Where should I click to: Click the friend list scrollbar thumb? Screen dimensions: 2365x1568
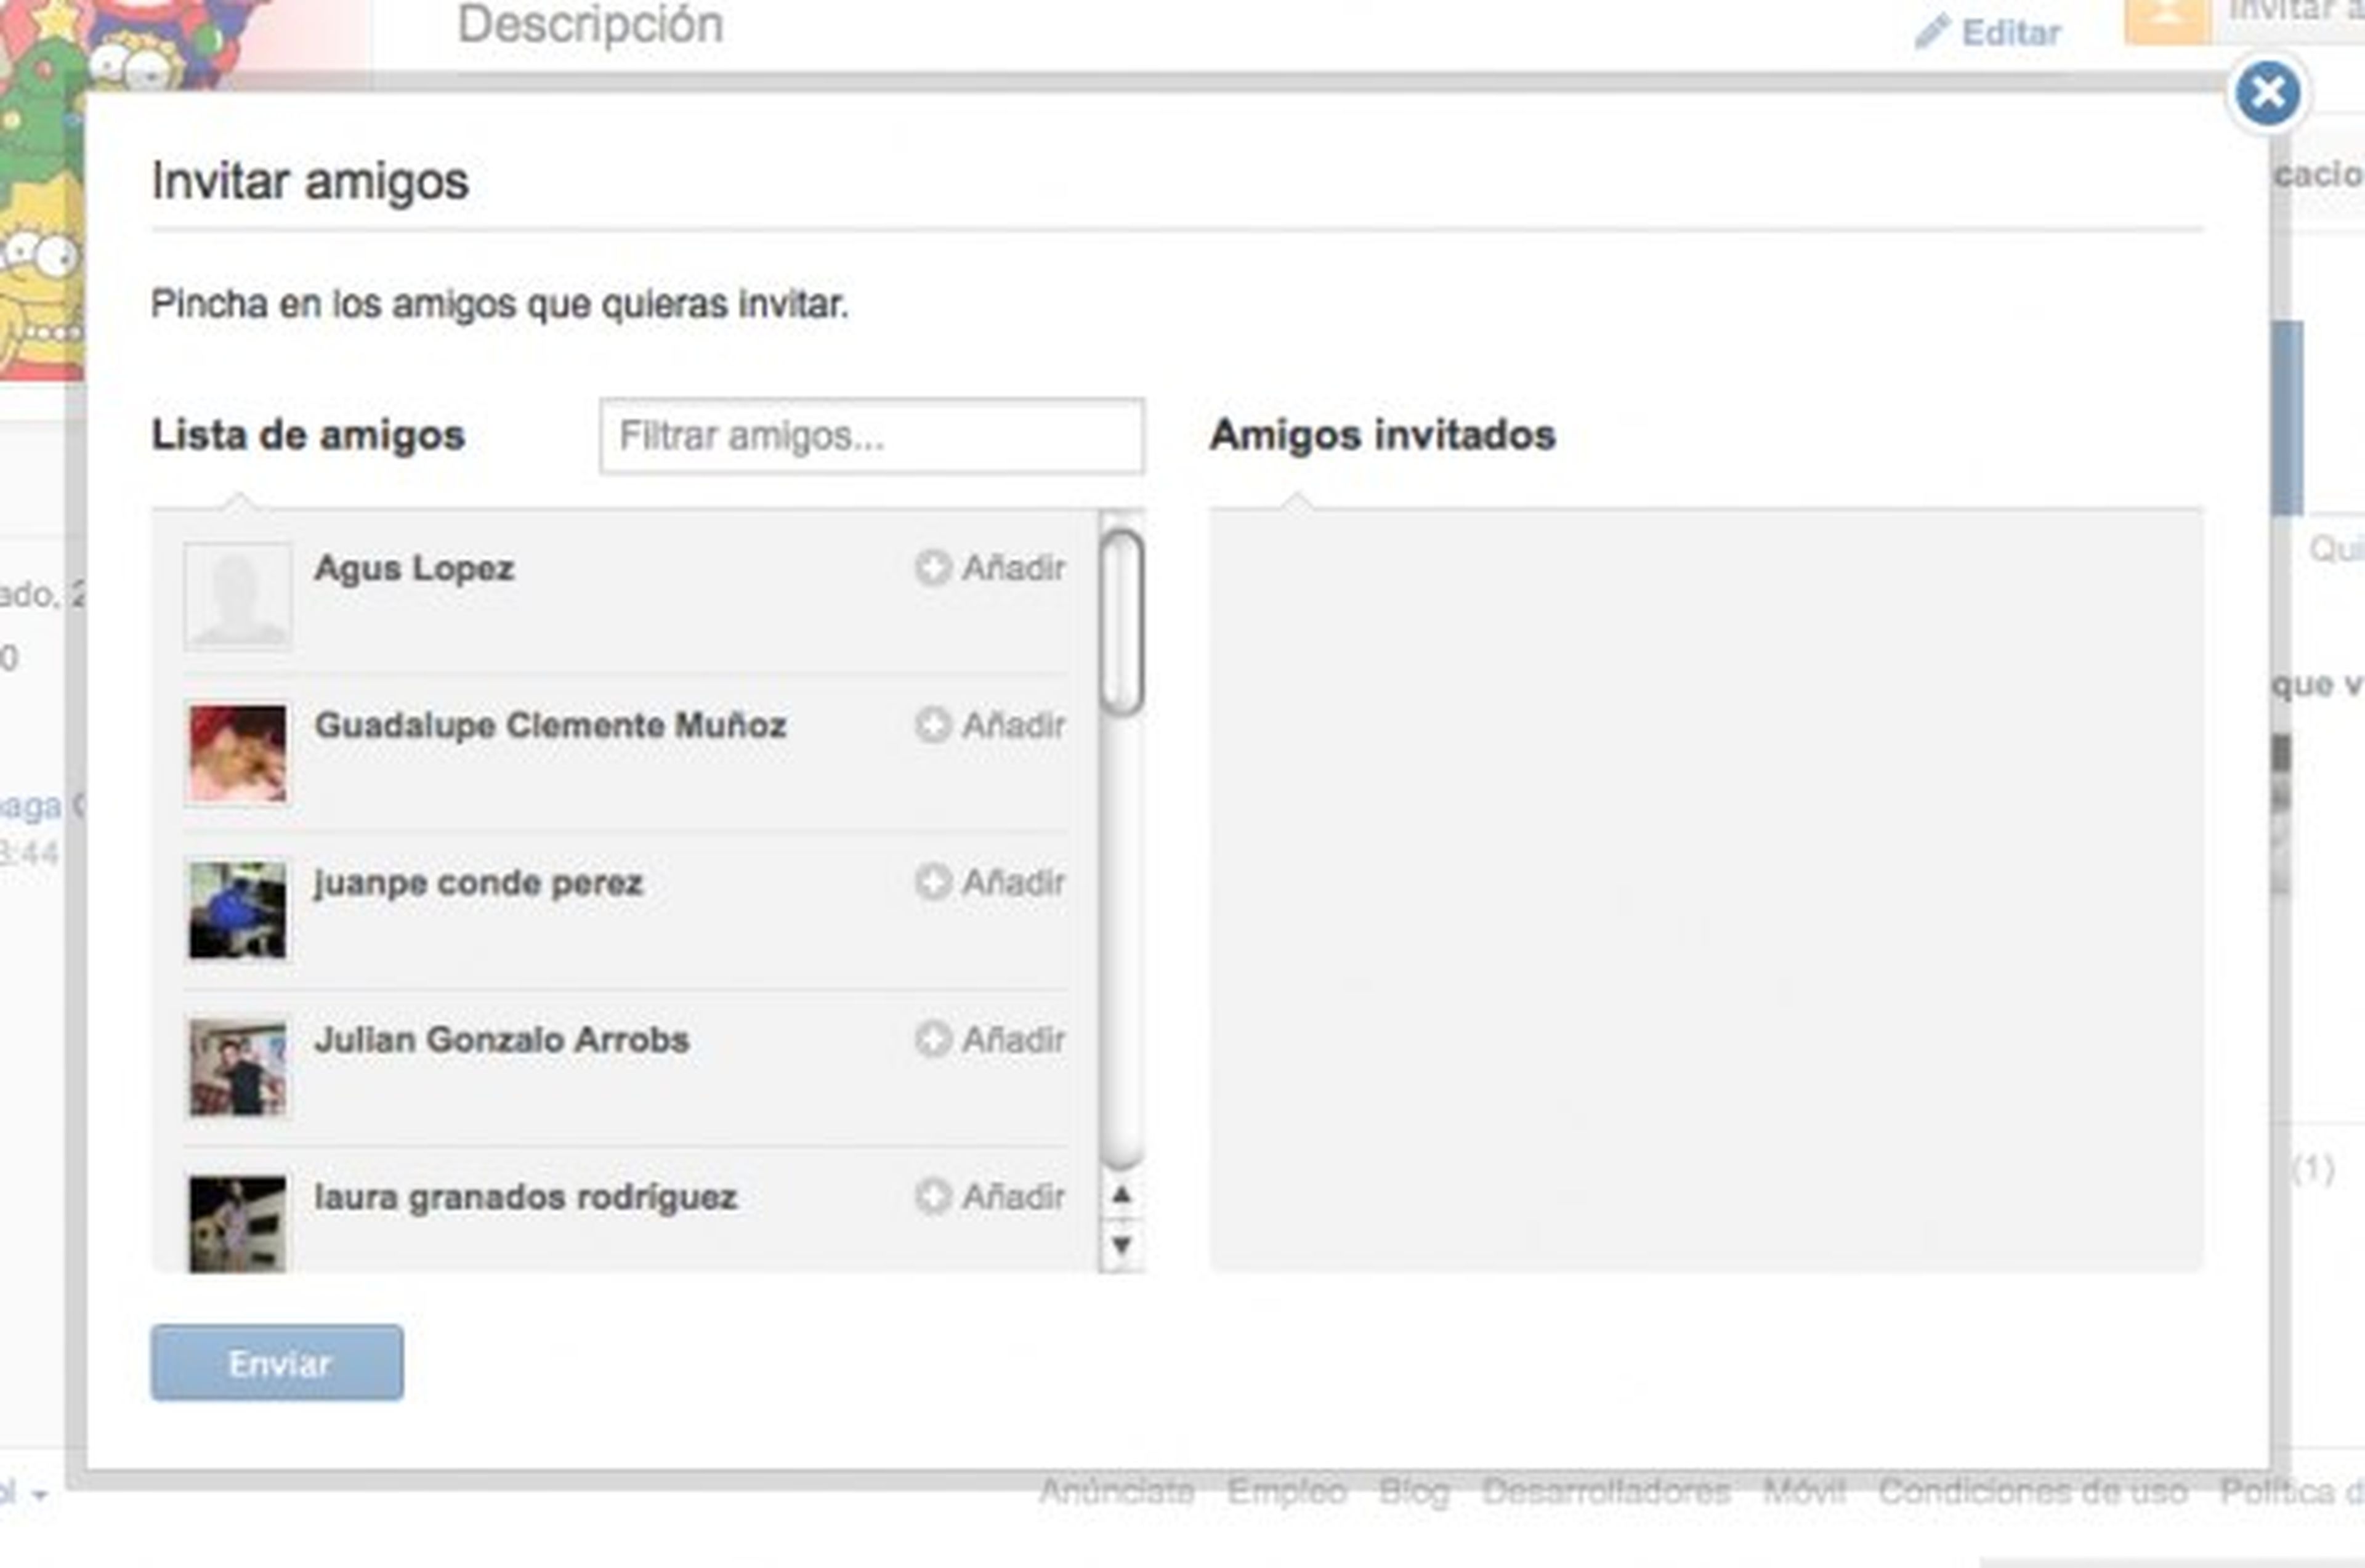[x=1121, y=622]
